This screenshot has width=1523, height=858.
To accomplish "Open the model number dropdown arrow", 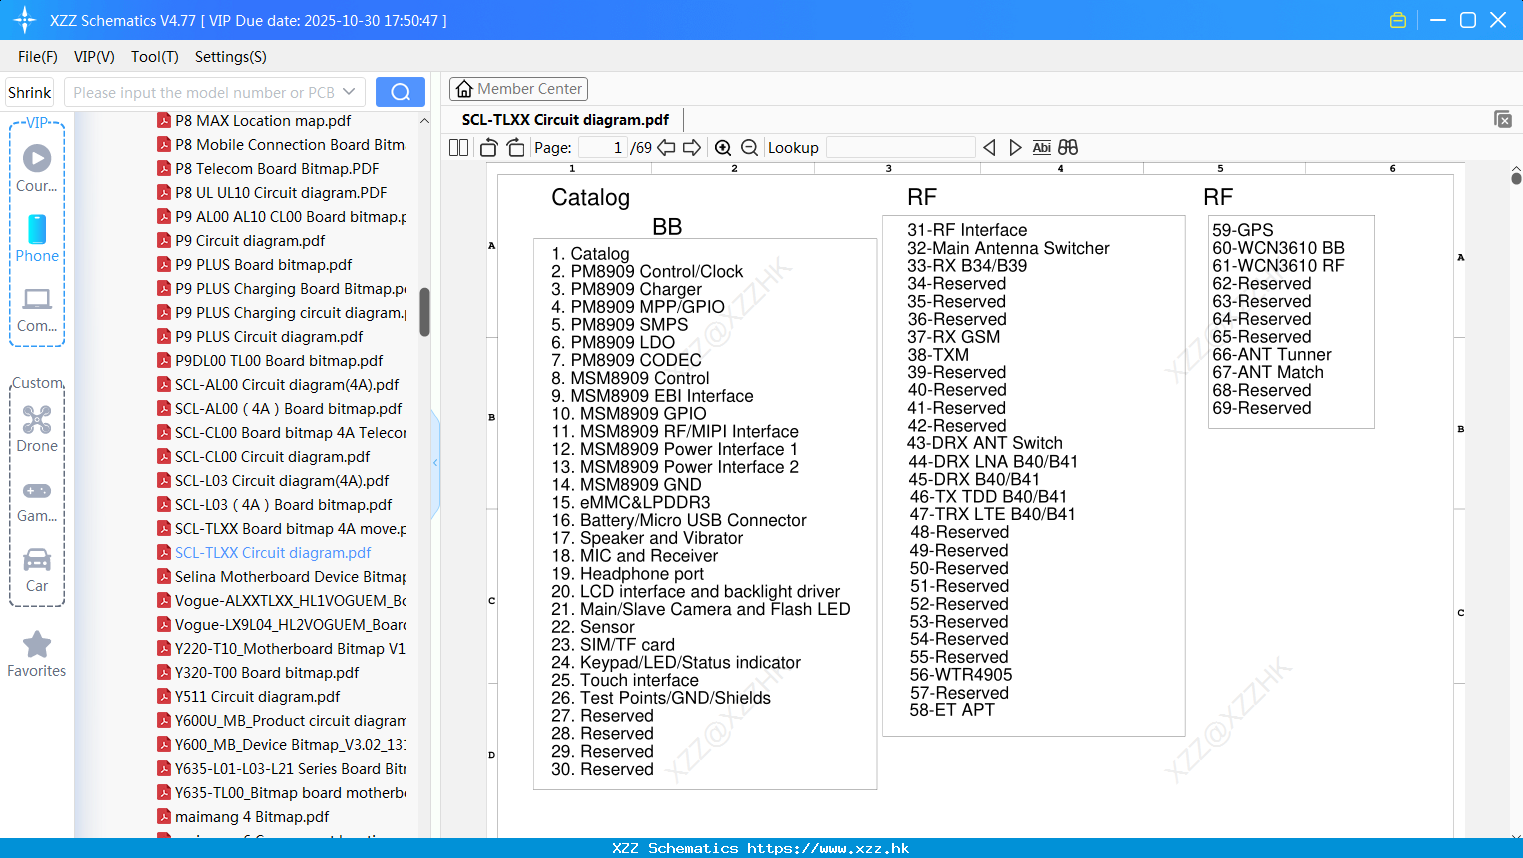I will [349, 92].
